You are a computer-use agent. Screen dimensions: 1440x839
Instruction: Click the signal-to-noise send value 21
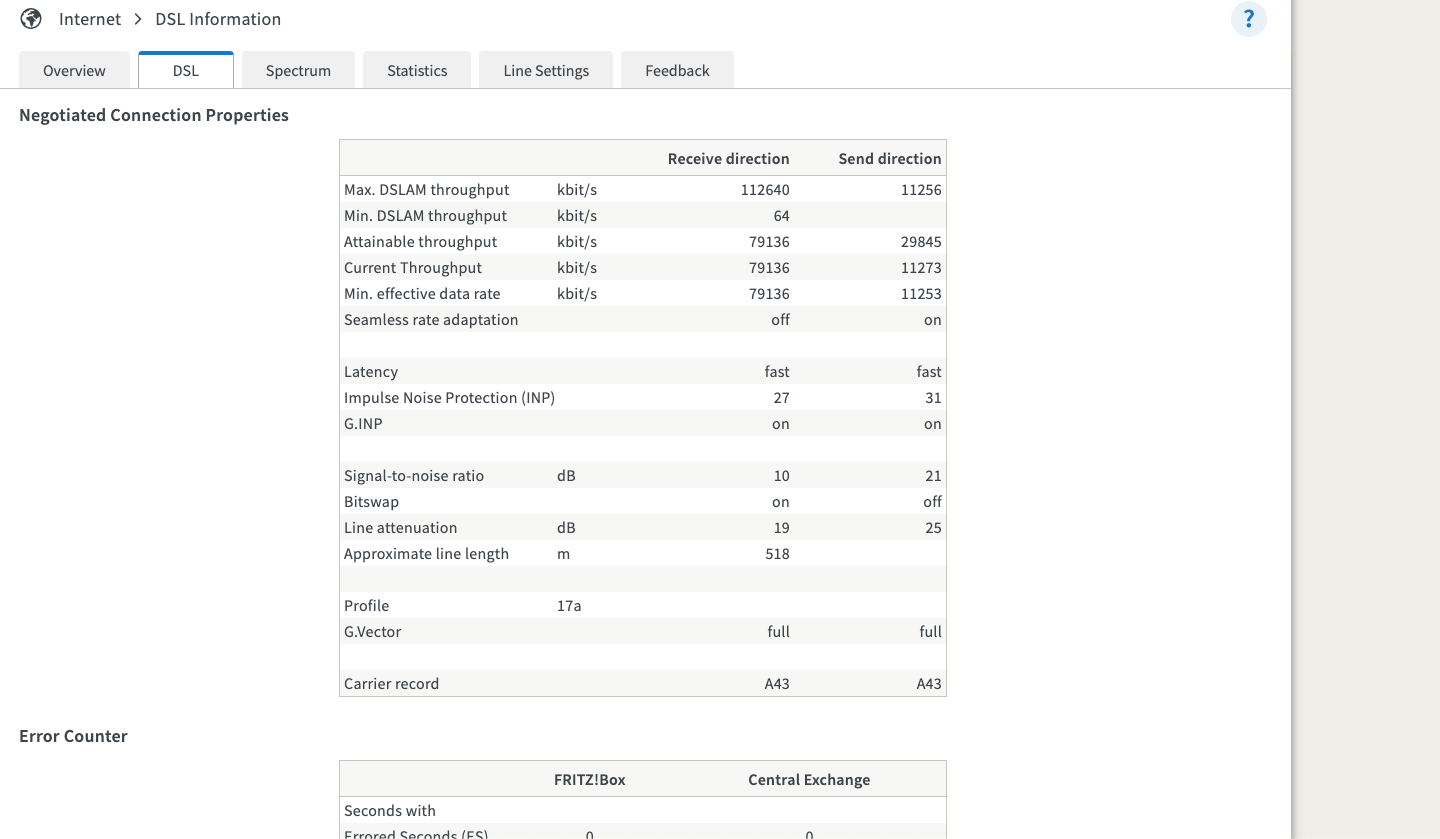[x=933, y=476]
